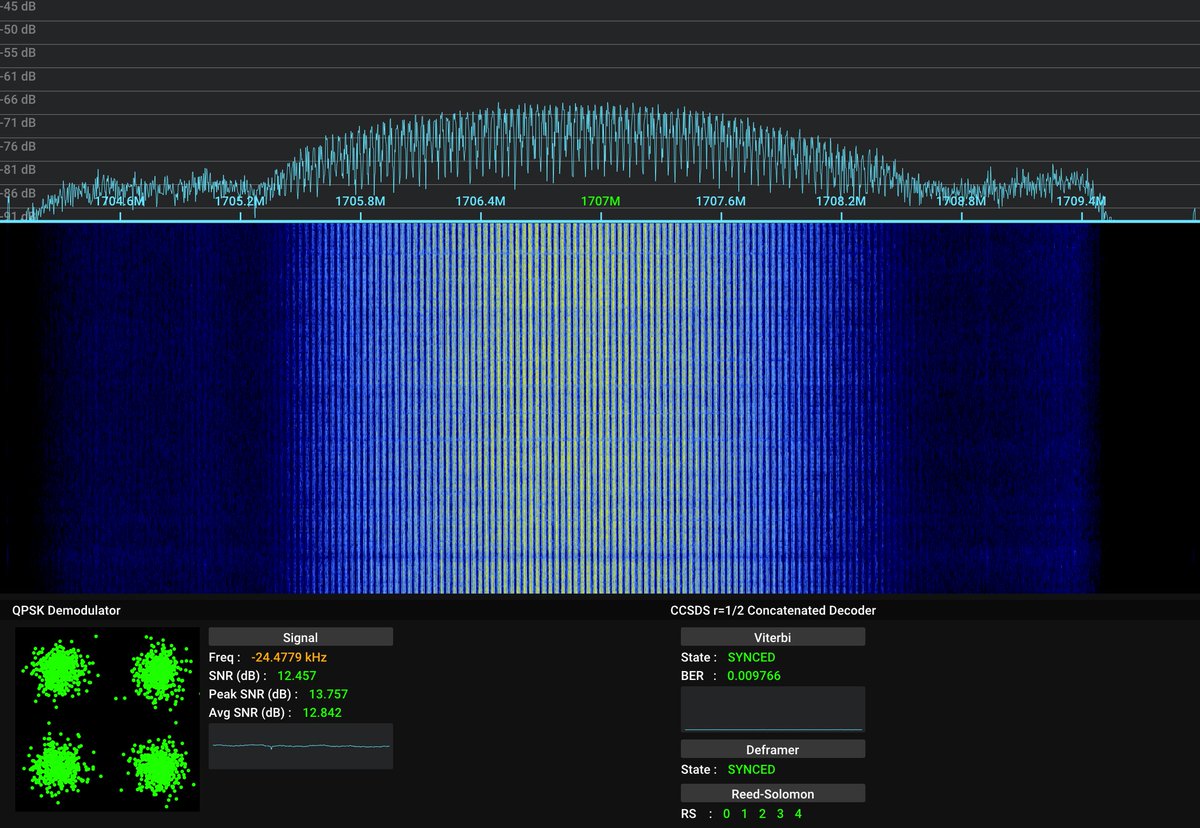Click the Signal section header
The width and height of the screenshot is (1200, 828).
click(x=300, y=637)
